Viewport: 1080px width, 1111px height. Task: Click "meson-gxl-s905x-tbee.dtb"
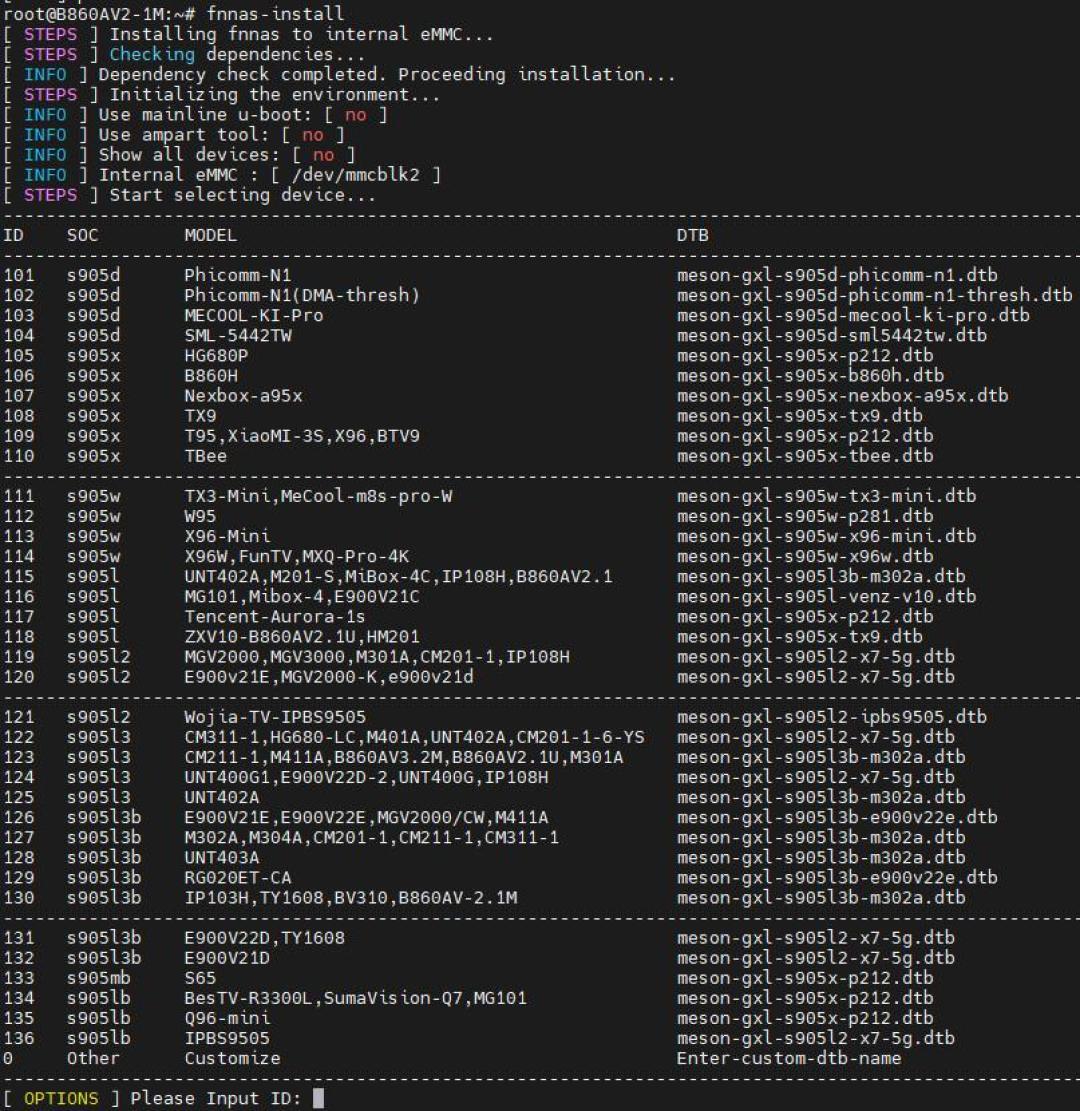click(804, 456)
